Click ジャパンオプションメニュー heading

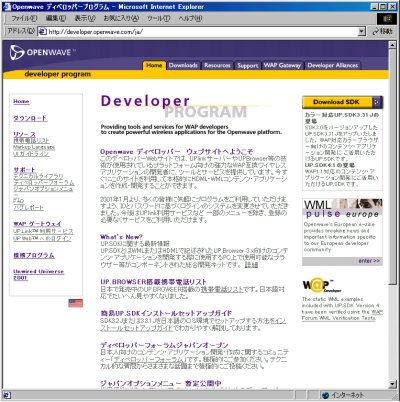click(161, 383)
